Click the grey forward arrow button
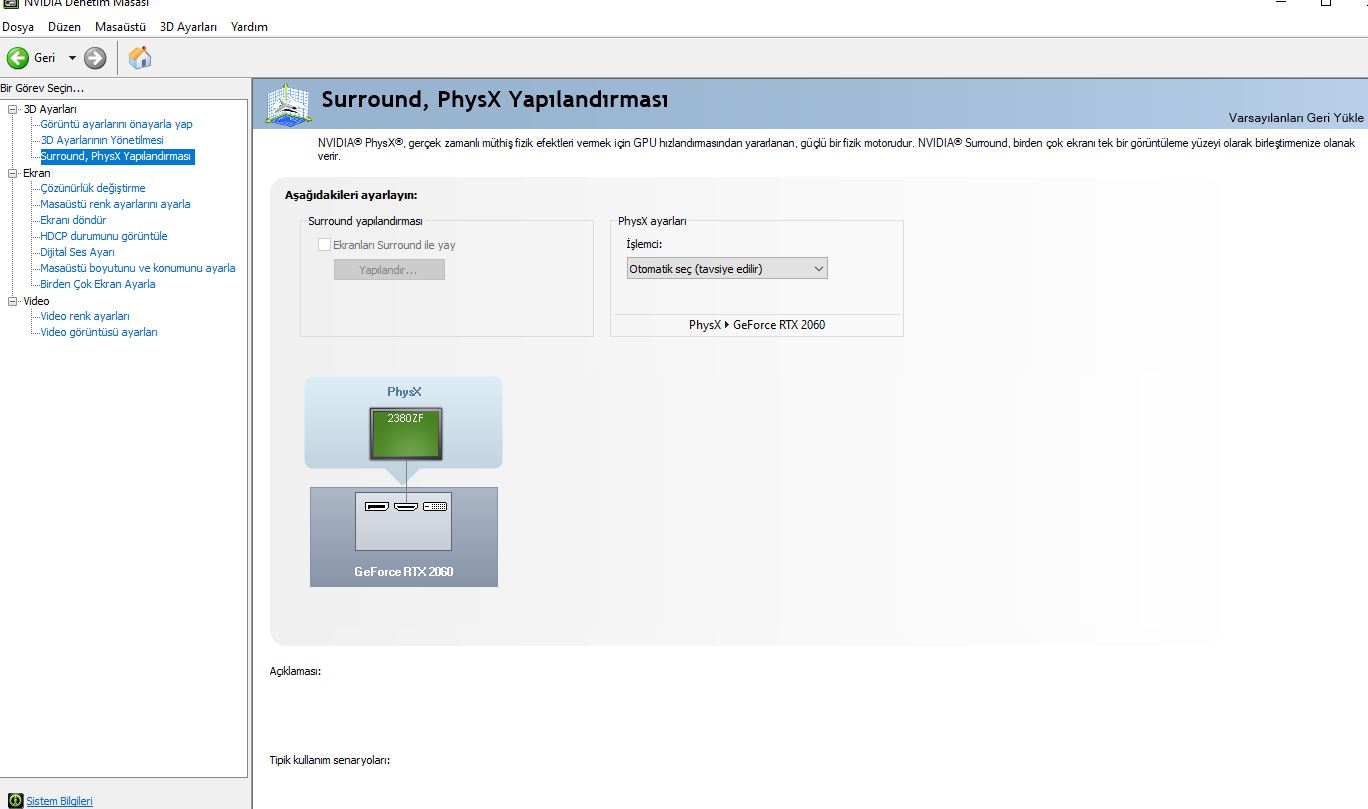This screenshot has width=1368, height=809. click(x=95, y=58)
